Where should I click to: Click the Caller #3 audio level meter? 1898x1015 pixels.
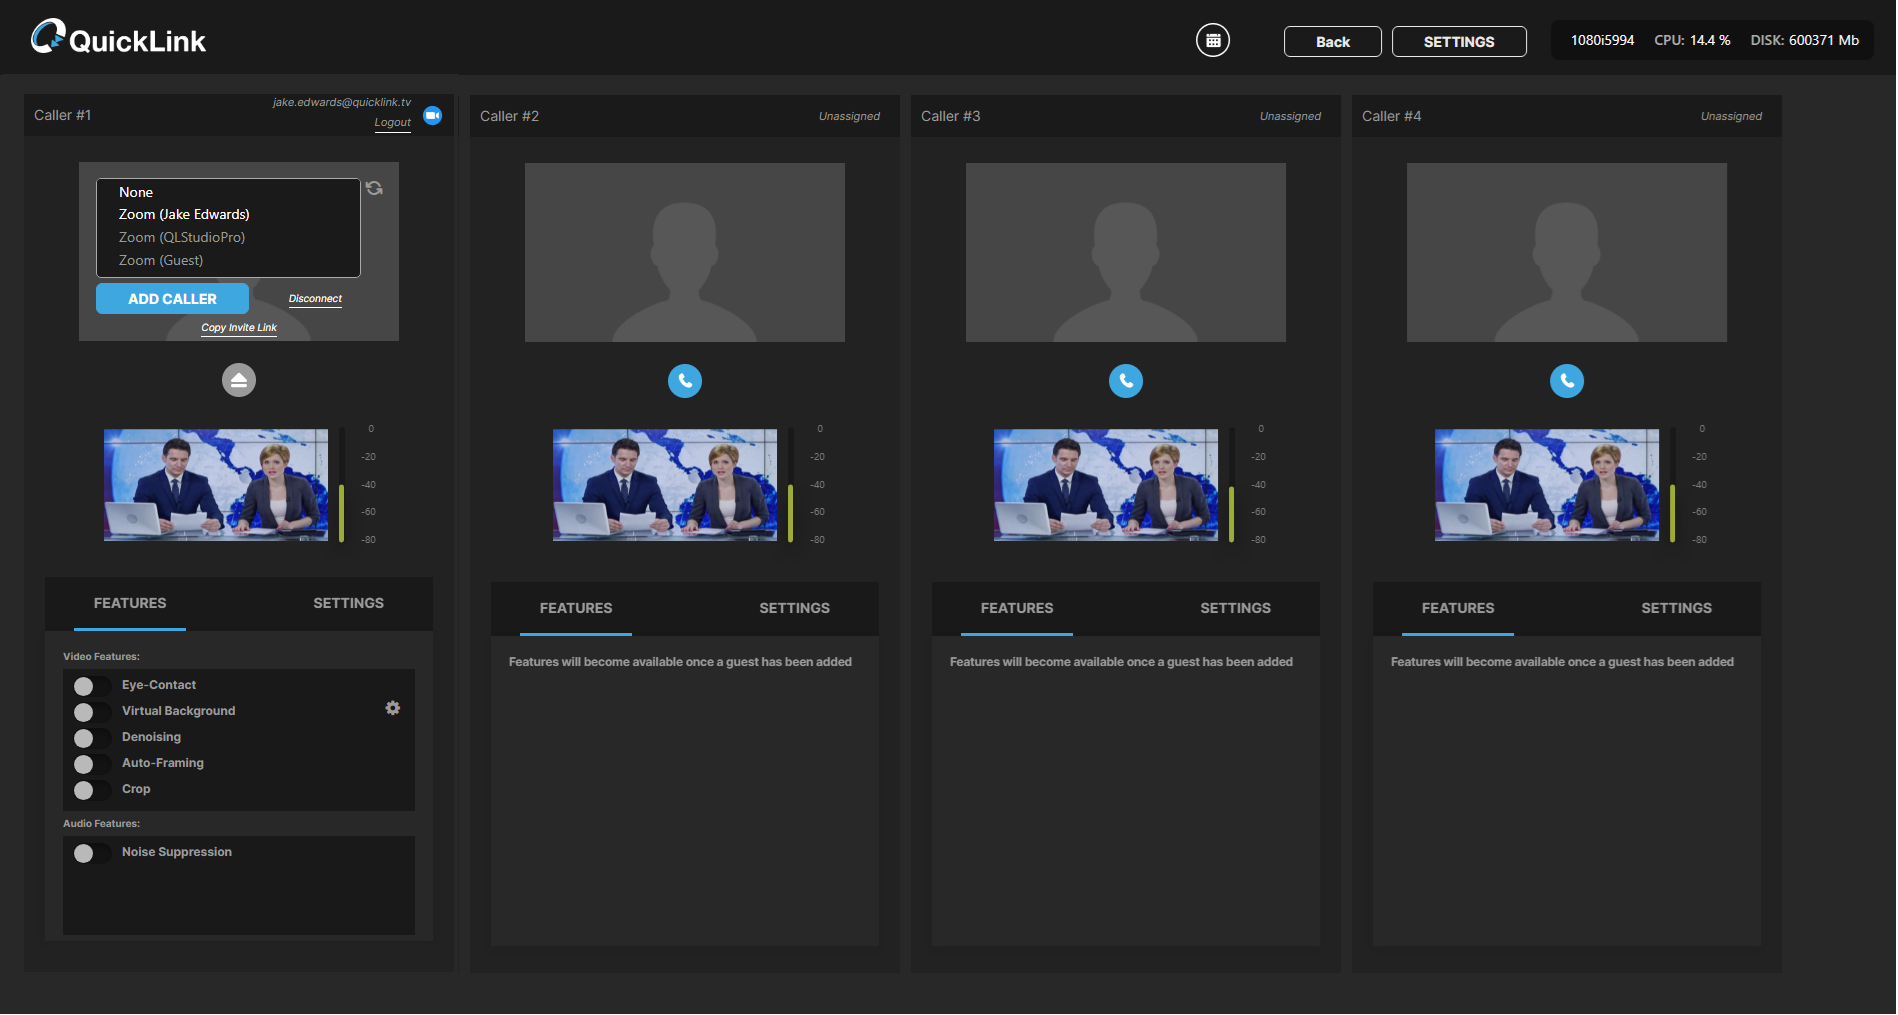click(x=1232, y=485)
